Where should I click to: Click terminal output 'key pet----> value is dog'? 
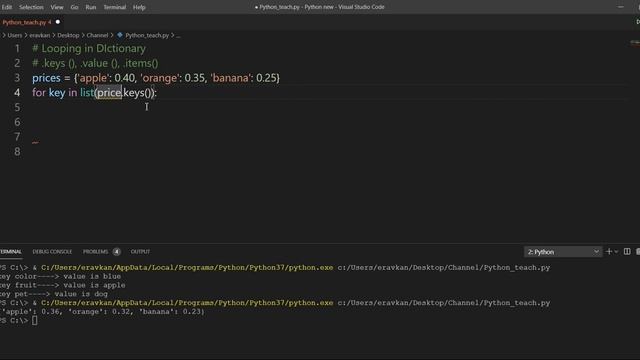coord(53,294)
